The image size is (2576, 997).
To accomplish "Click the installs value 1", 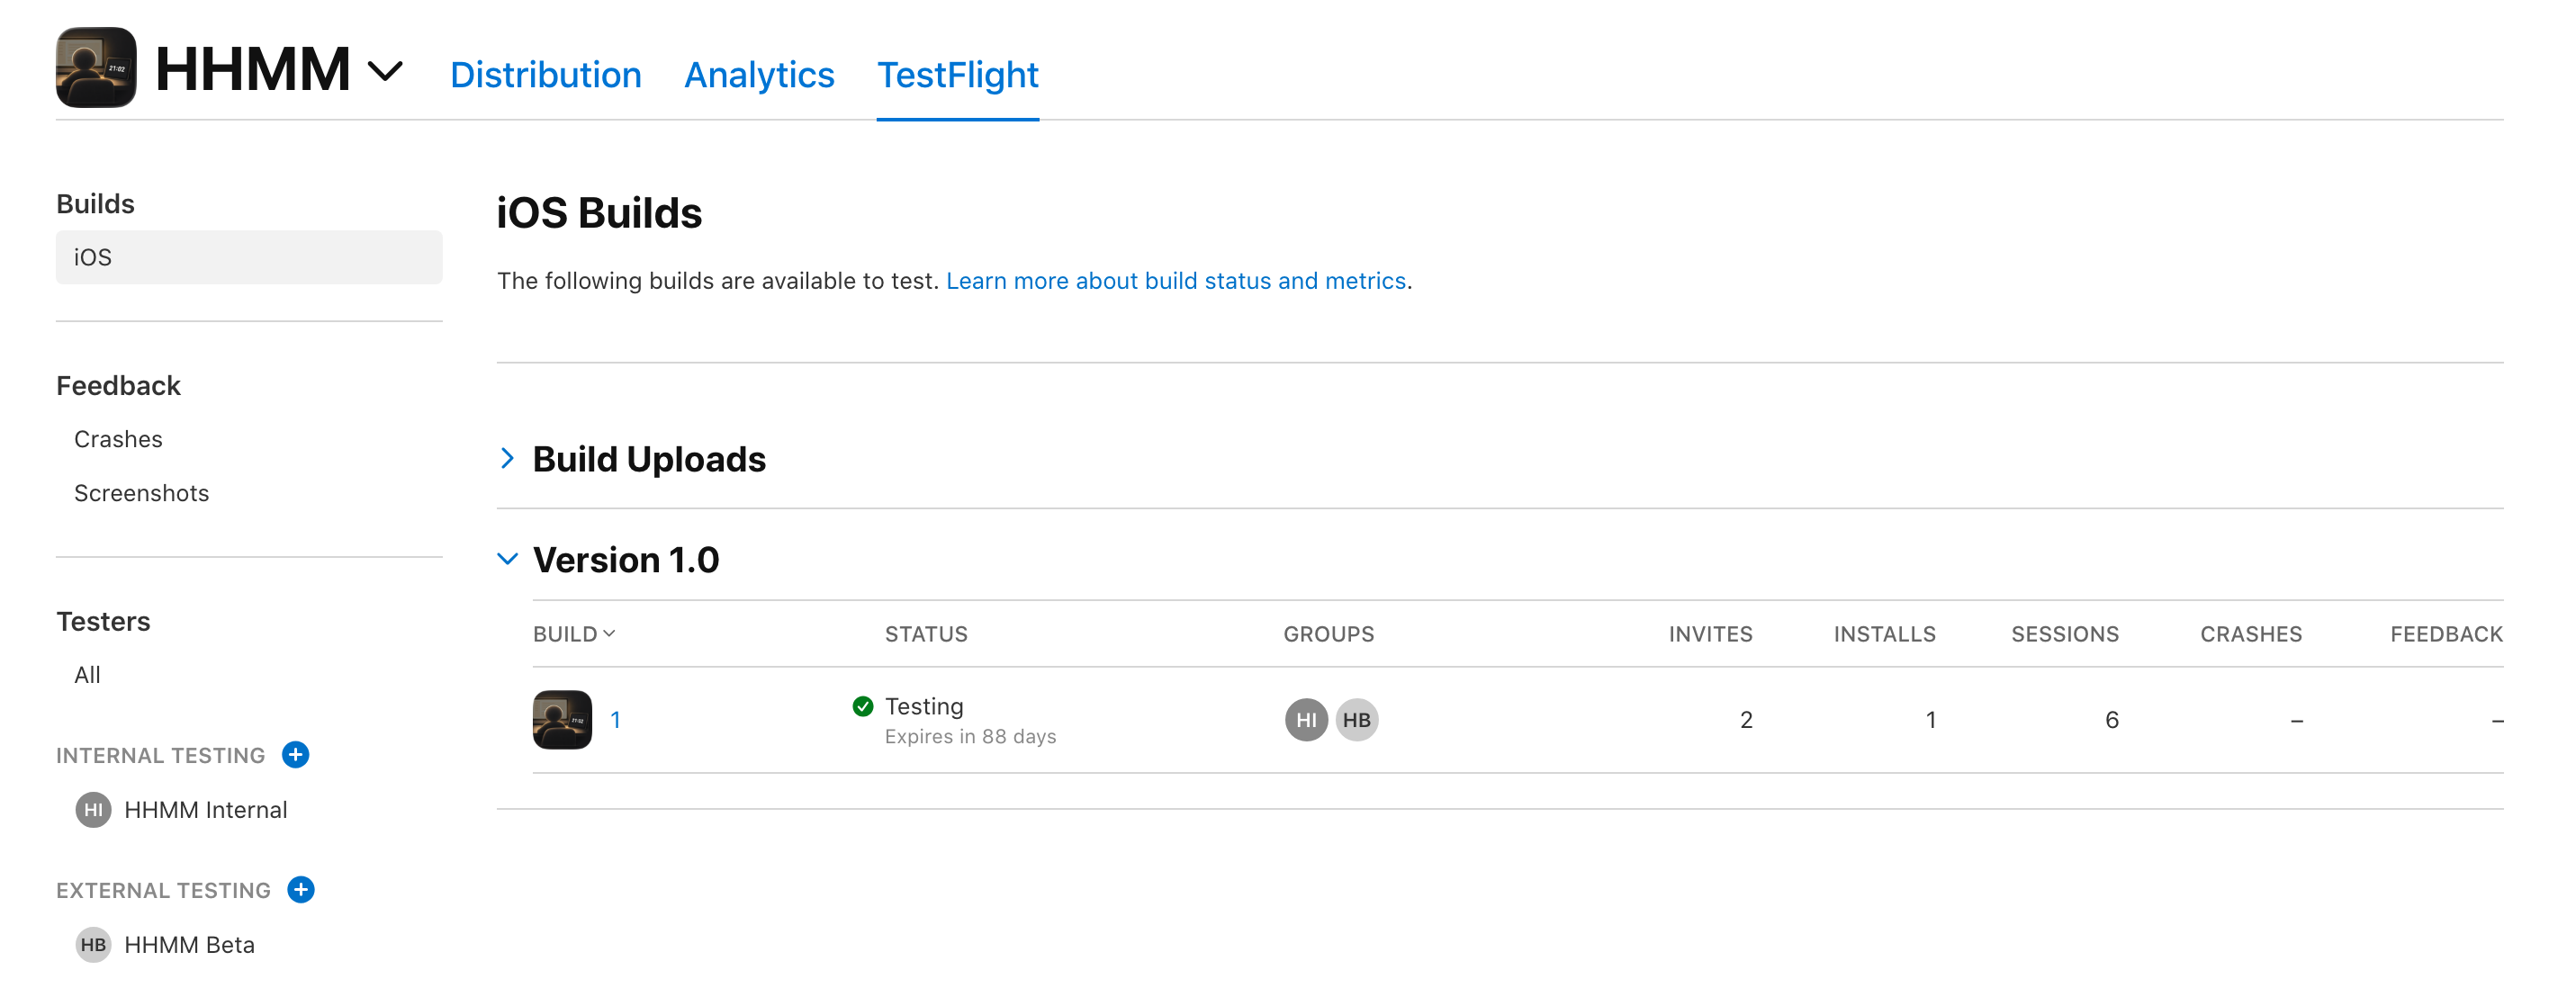I will (1931, 720).
